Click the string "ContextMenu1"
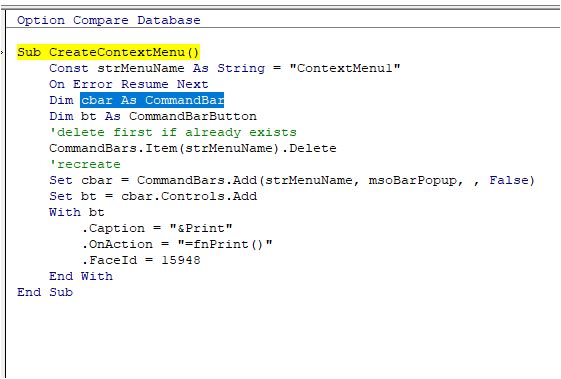 pyautogui.click(x=345, y=68)
